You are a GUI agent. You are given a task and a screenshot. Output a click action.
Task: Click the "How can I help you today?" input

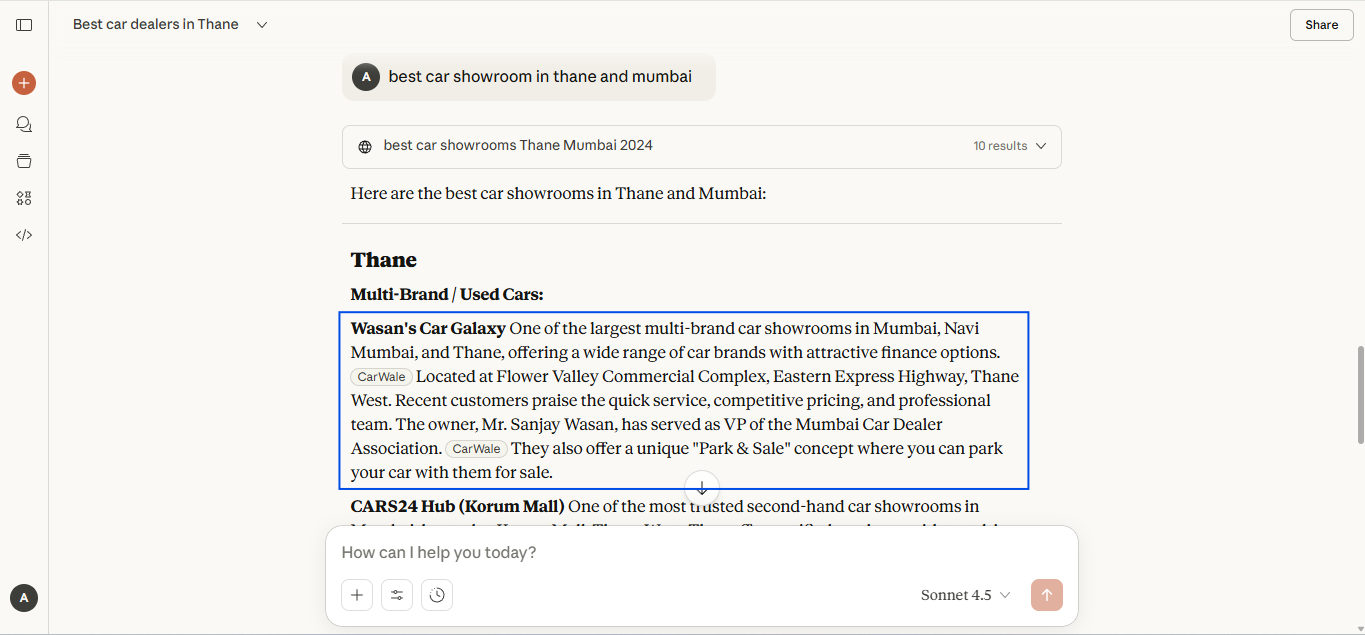(700, 552)
